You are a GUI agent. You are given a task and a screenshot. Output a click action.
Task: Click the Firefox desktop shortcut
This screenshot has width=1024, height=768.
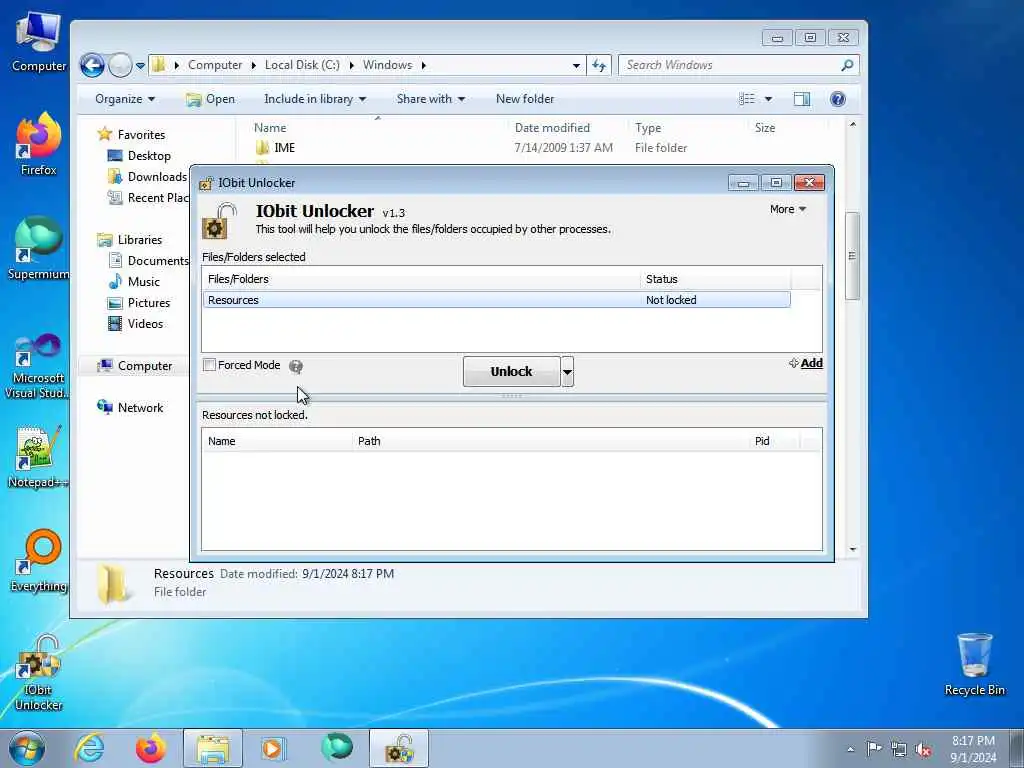pos(39,144)
